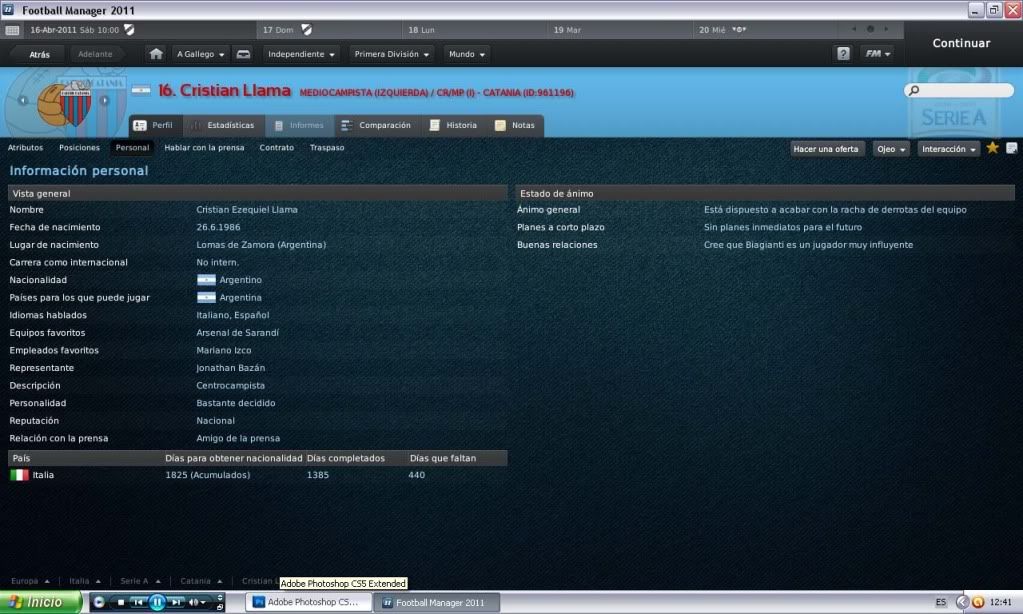Open the Contrato sub-tab
The image size is (1023, 614).
(x=277, y=147)
